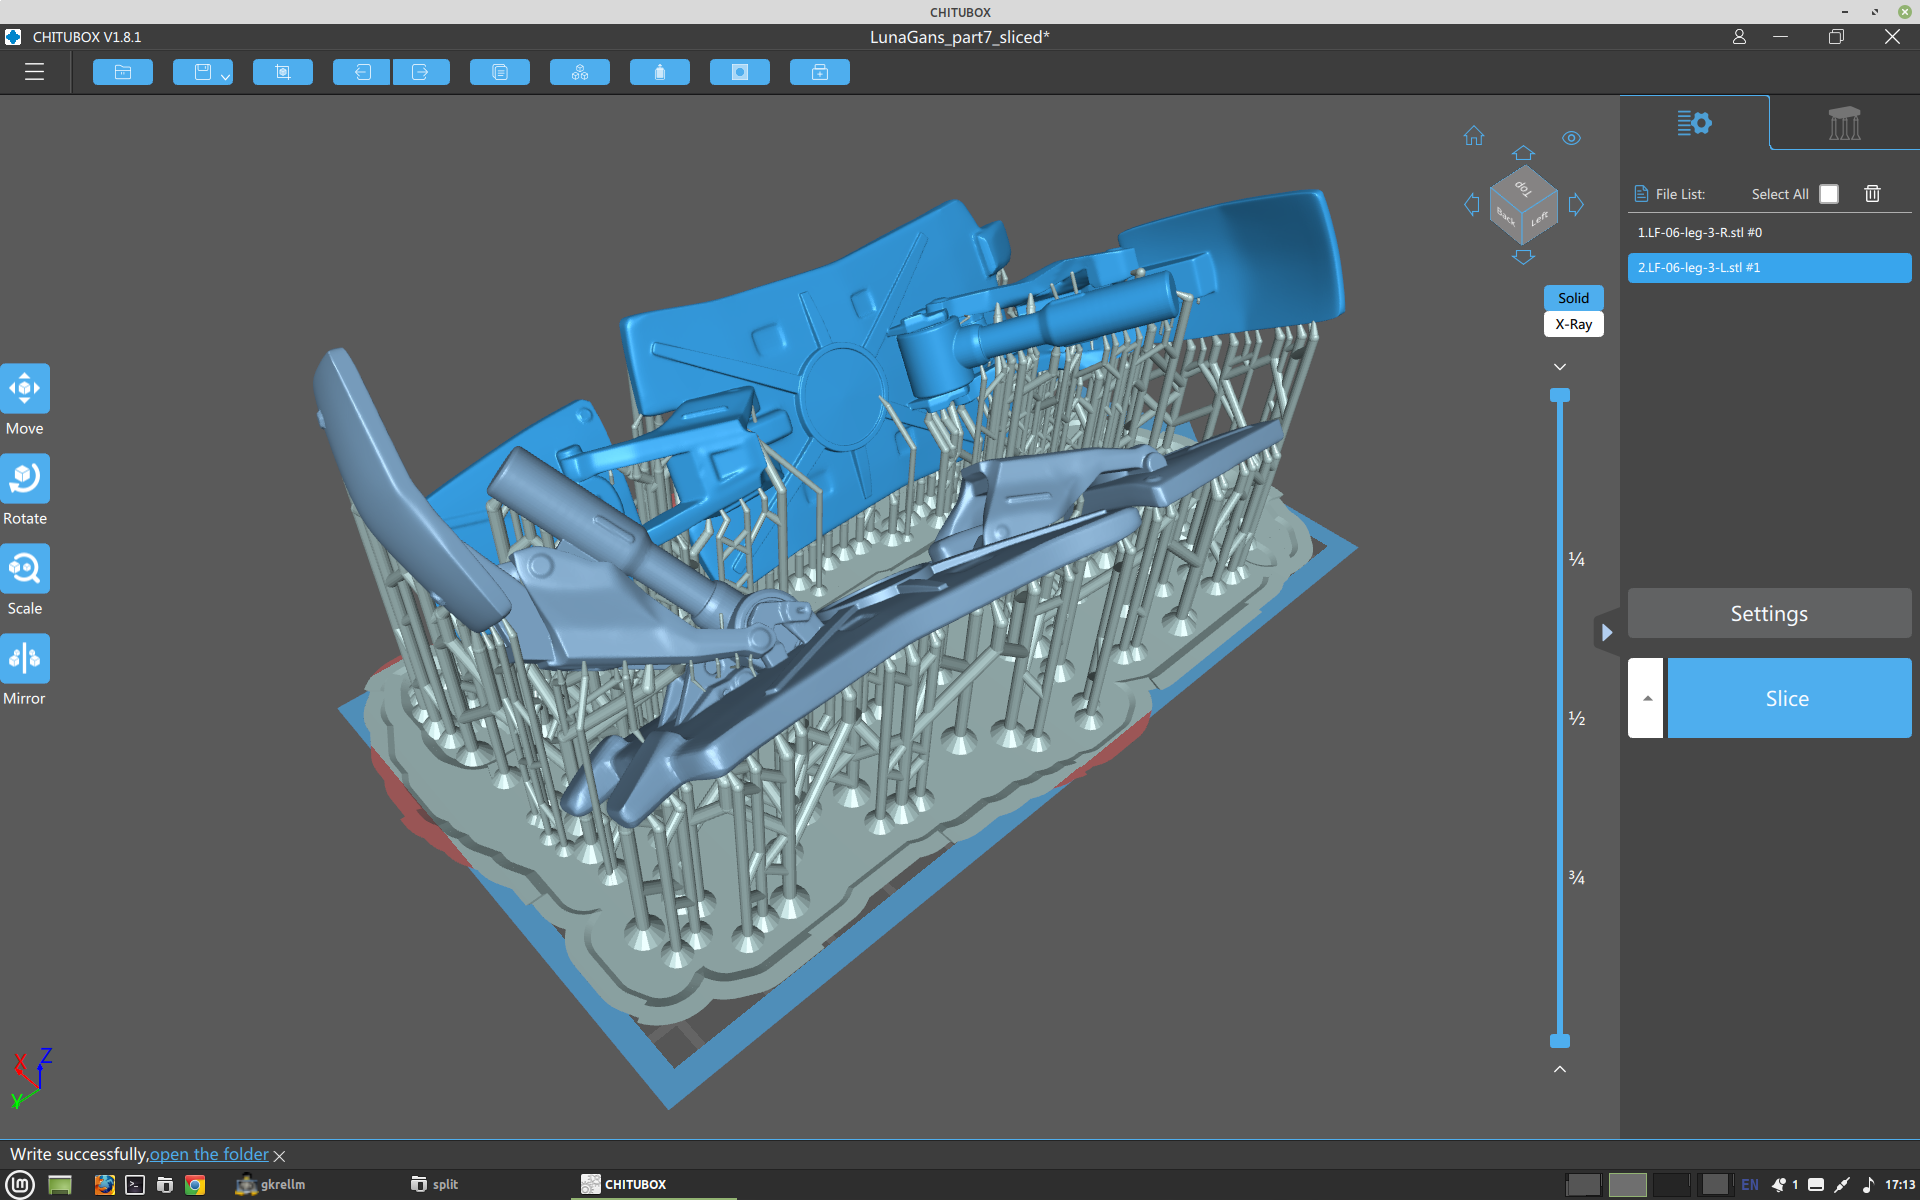Click the open file folder icon

pos(123,72)
